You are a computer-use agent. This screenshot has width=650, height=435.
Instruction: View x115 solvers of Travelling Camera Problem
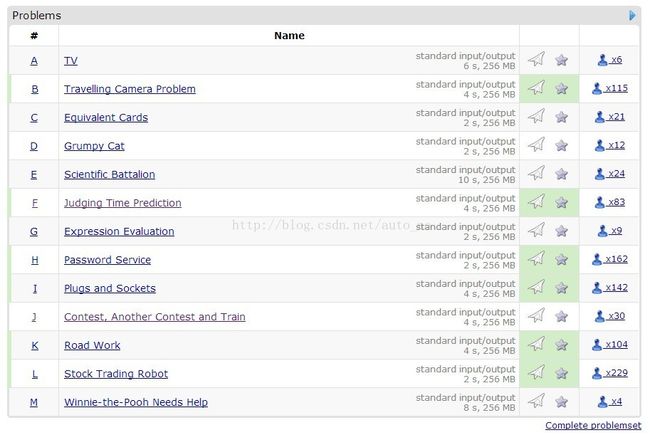pos(610,88)
